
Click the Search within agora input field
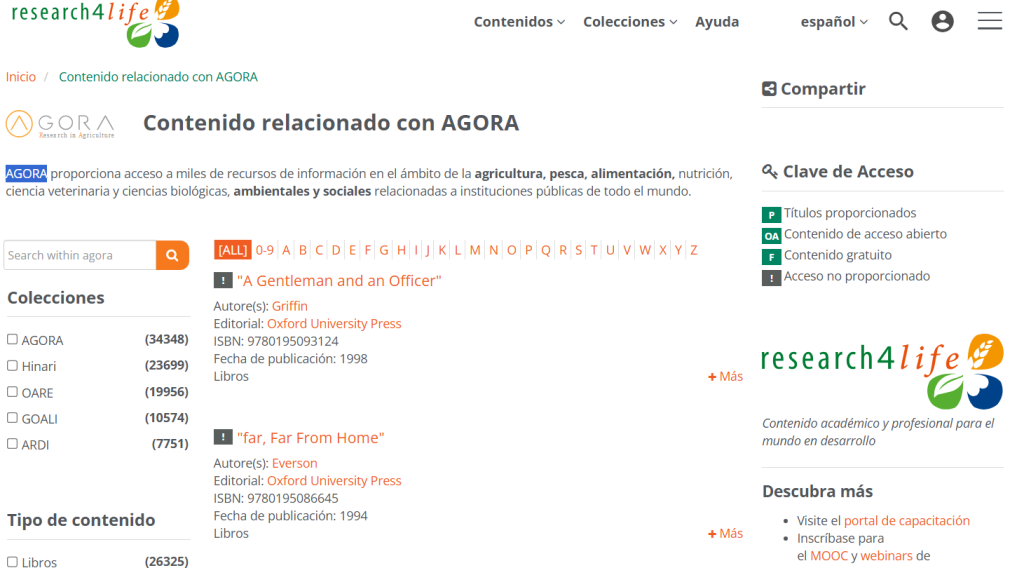tap(80, 255)
